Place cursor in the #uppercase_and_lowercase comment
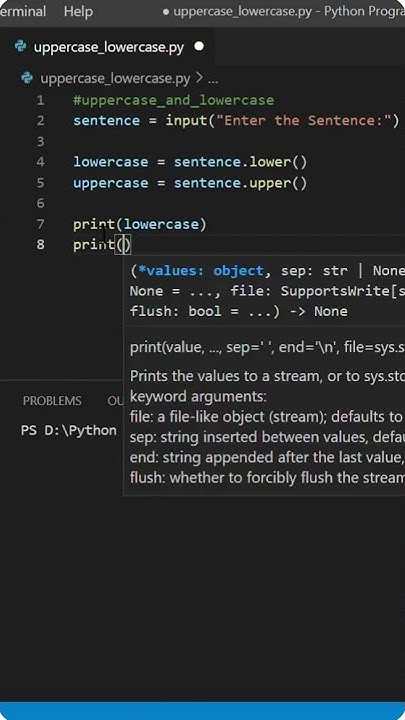Image resolution: width=405 pixels, height=720 pixels. [174, 100]
